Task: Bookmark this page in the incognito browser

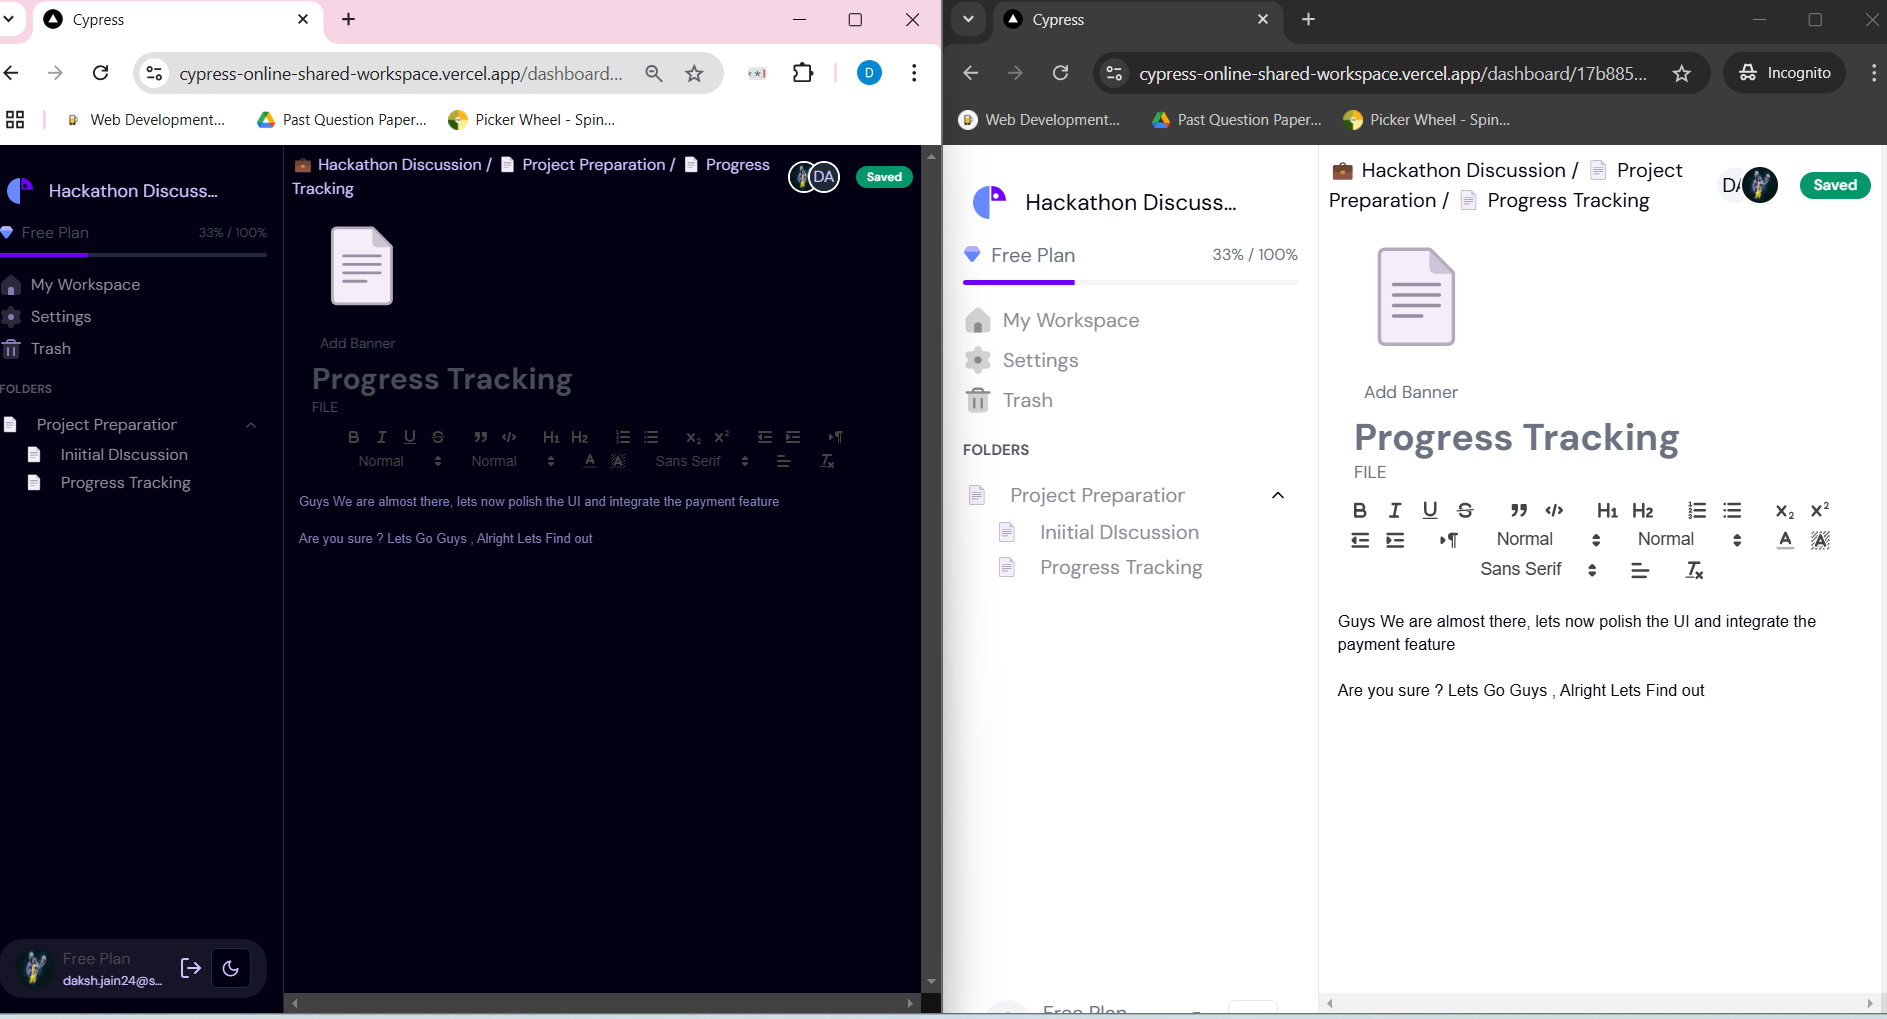Action: (x=1682, y=74)
